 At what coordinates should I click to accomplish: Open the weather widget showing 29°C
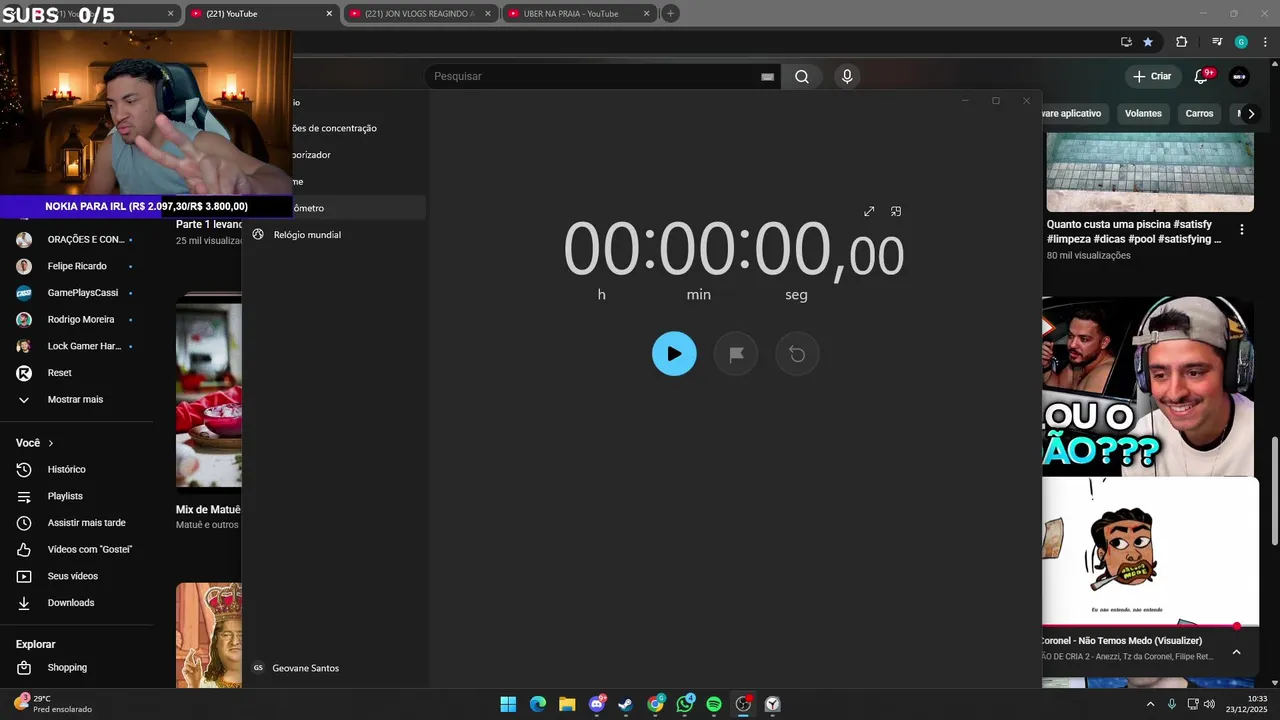click(52, 704)
